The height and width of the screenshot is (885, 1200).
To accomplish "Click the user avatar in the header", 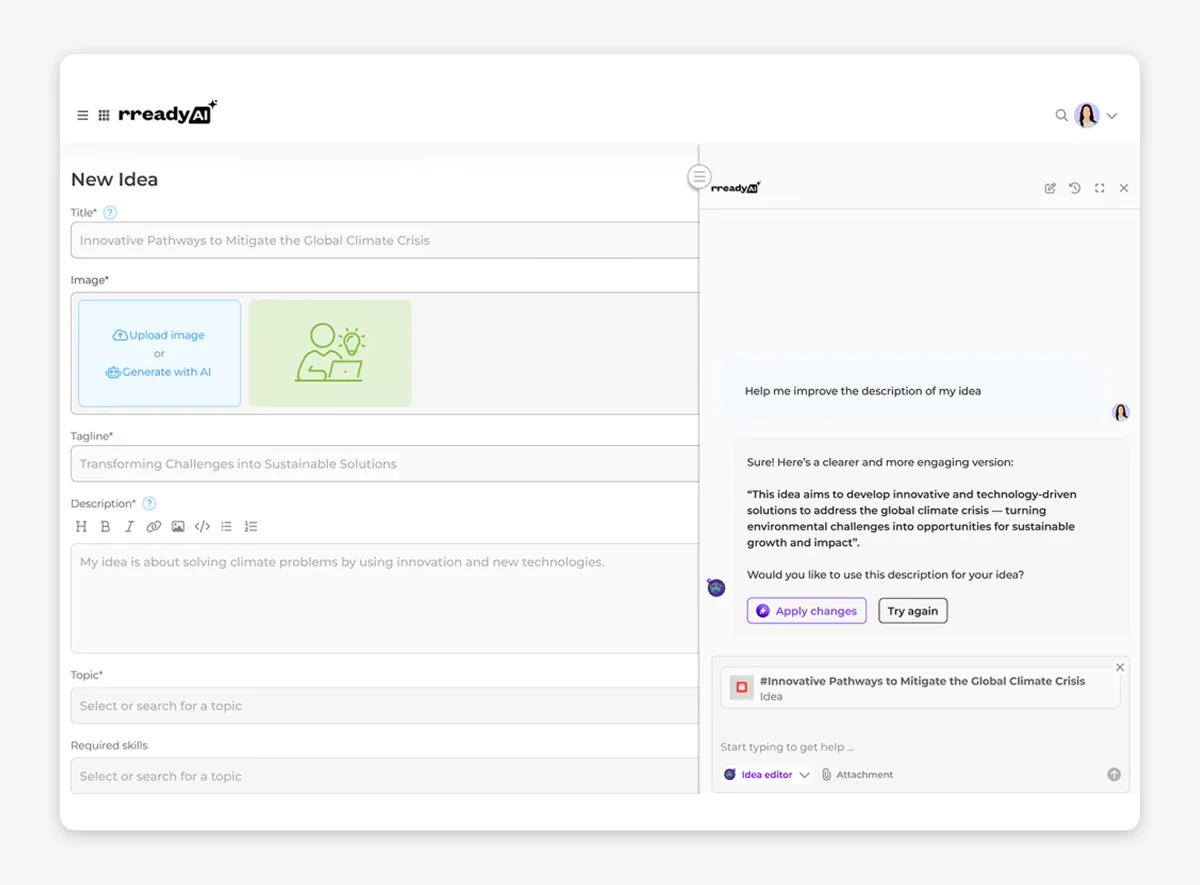I will (x=1087, y=115).
